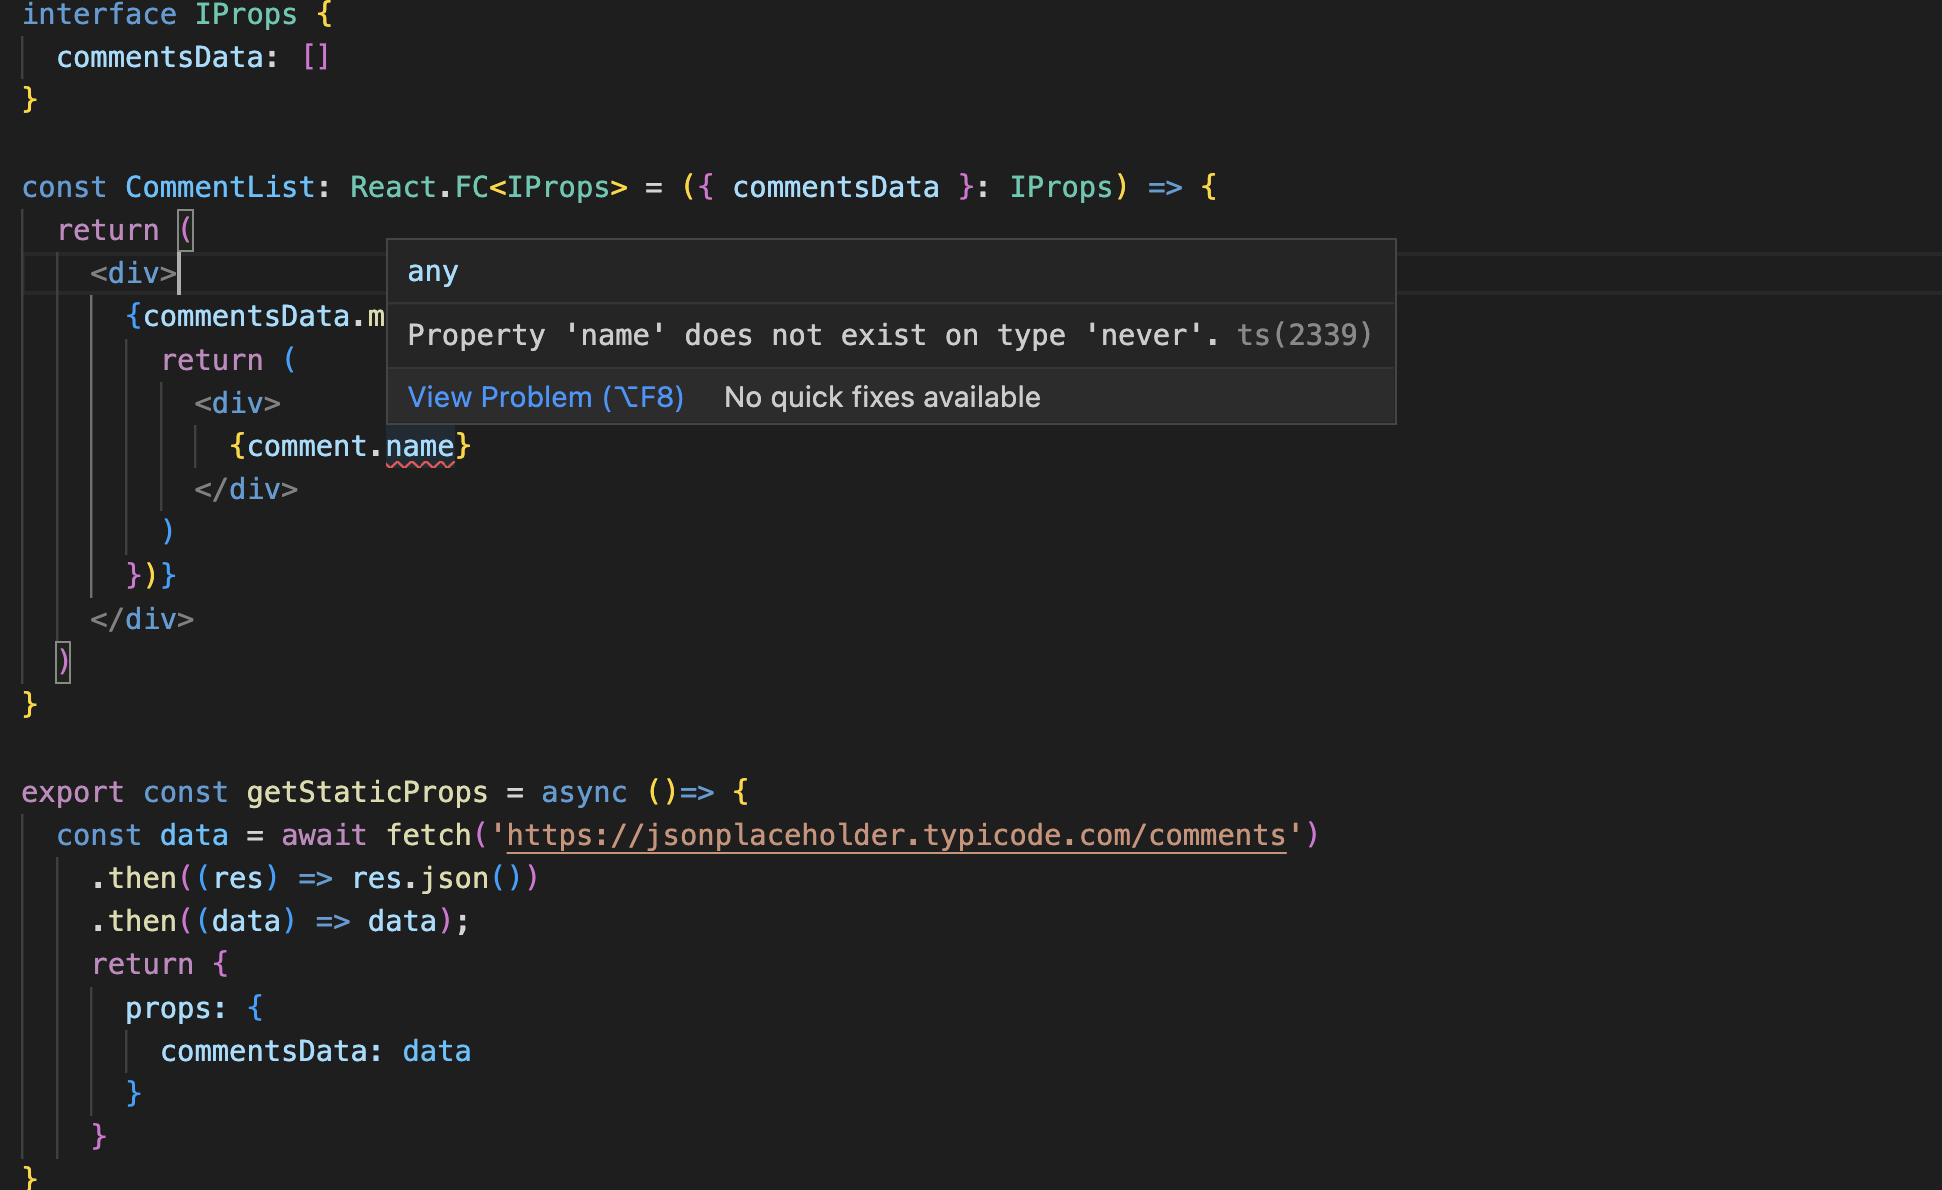Select 'getStaticProps' function name
The height and width of the screenshot is (1190, 1942).
pos(367,792)
